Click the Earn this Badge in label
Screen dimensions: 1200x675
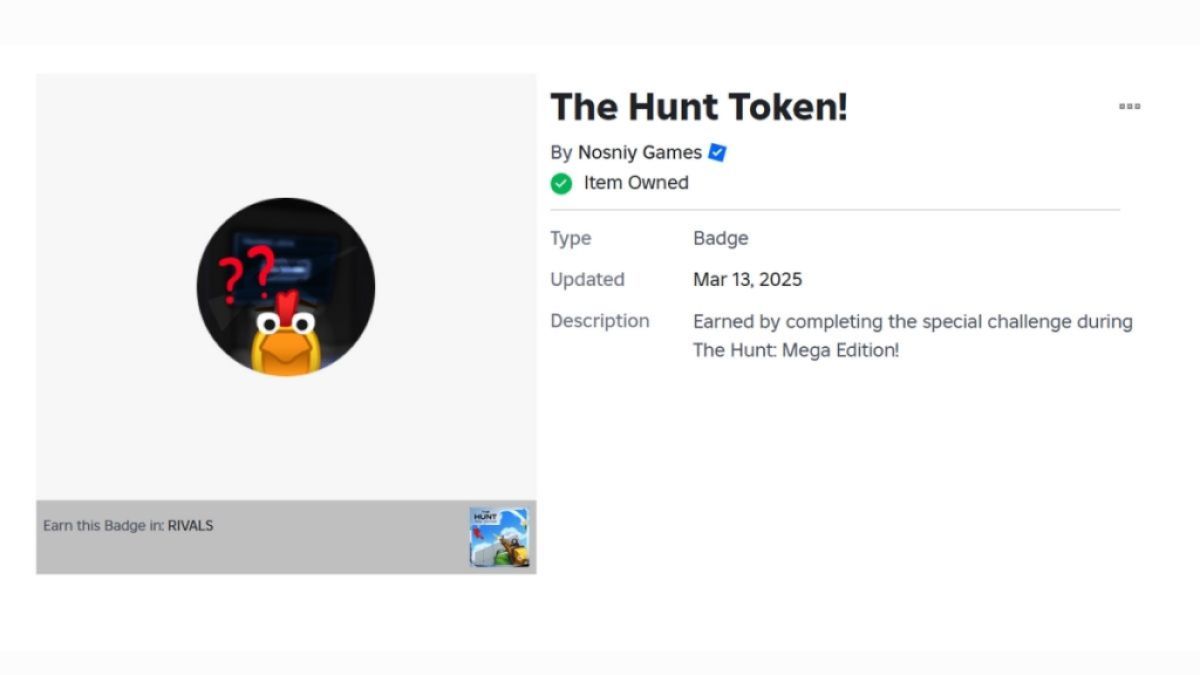[x=103, y=526]
